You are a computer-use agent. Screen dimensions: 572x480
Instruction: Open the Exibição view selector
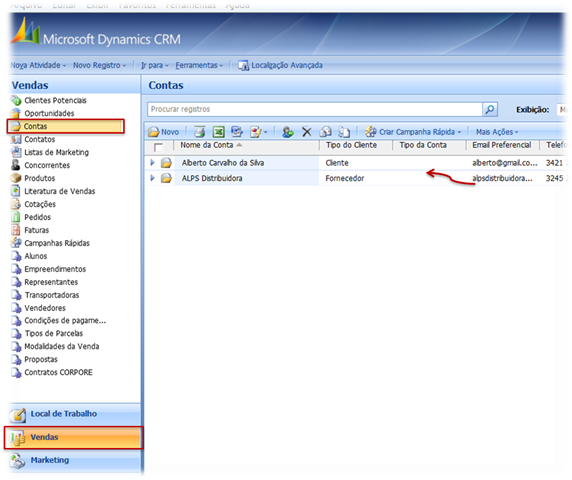(x=562, y=109)
